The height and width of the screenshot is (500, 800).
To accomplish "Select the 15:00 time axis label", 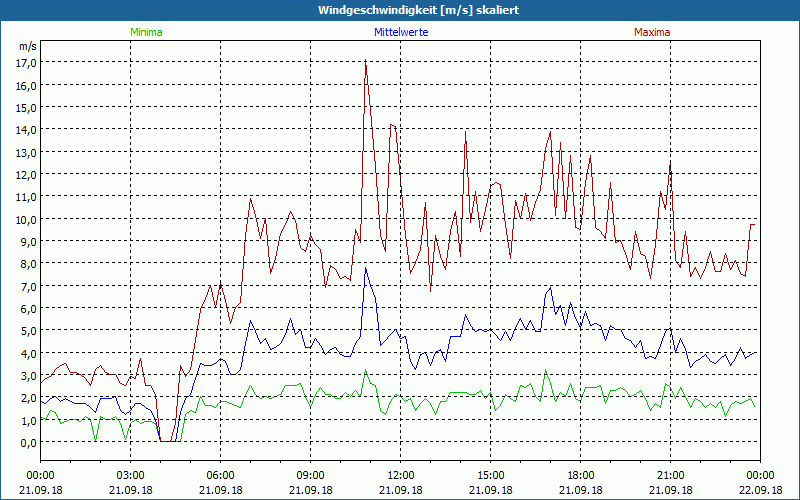I will [x=491, y=475].
